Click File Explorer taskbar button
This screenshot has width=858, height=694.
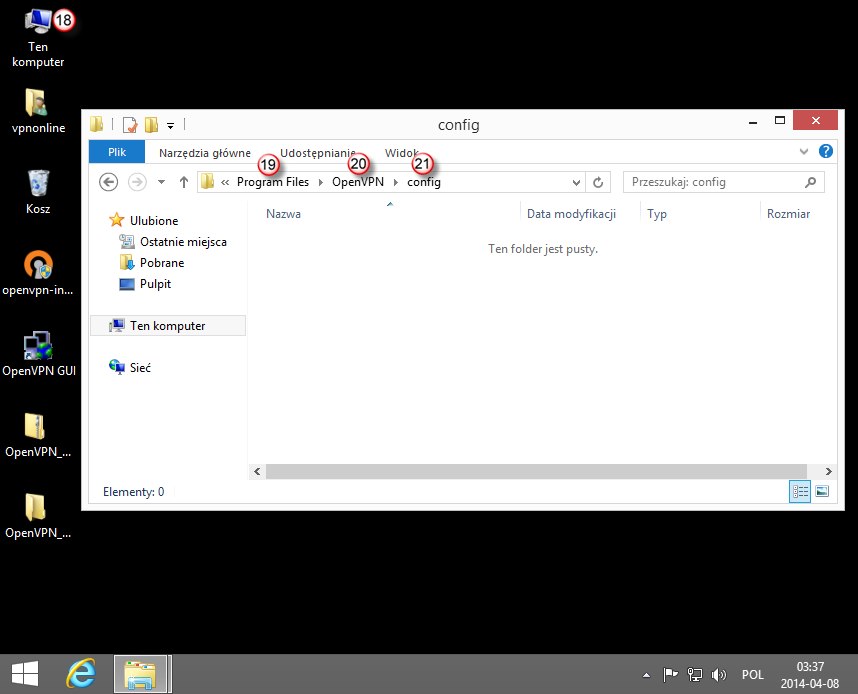(x=140, y=674)
